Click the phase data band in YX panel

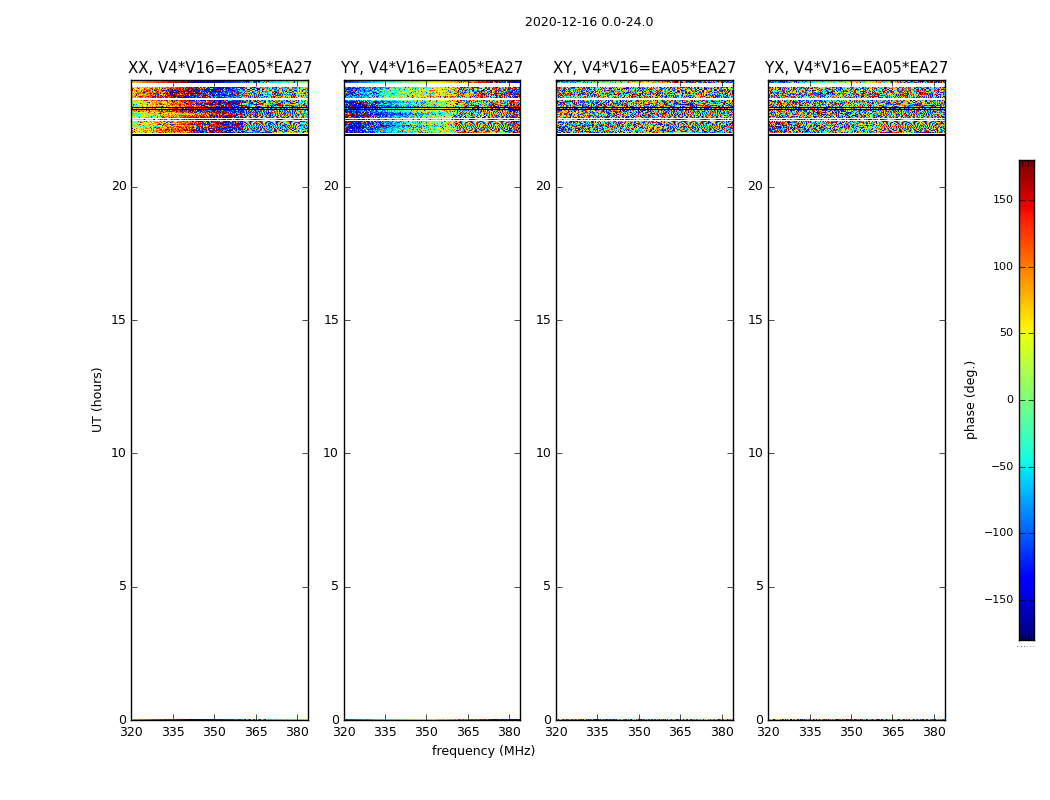click(x=856, y=108)
